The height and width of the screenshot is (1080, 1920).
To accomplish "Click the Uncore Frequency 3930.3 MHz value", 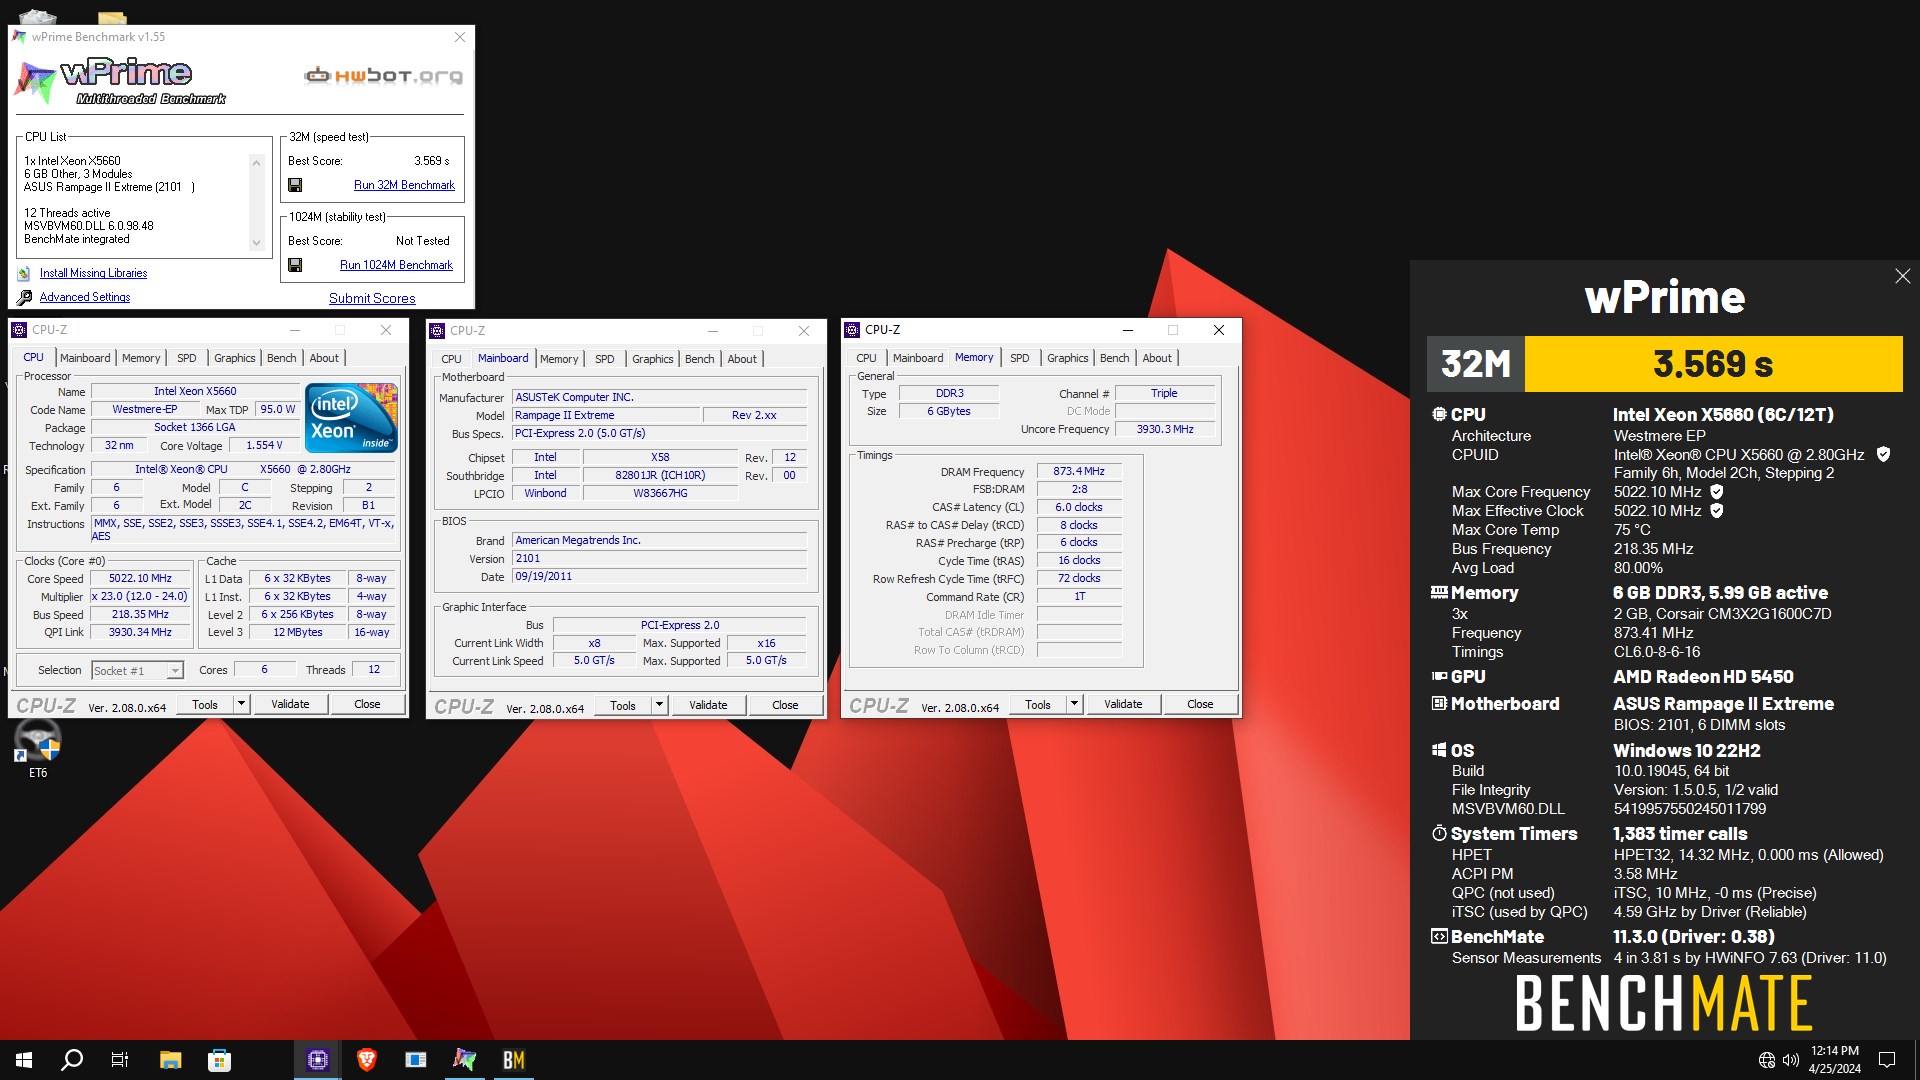I will pyautogui.click(x=1165, y=429).
